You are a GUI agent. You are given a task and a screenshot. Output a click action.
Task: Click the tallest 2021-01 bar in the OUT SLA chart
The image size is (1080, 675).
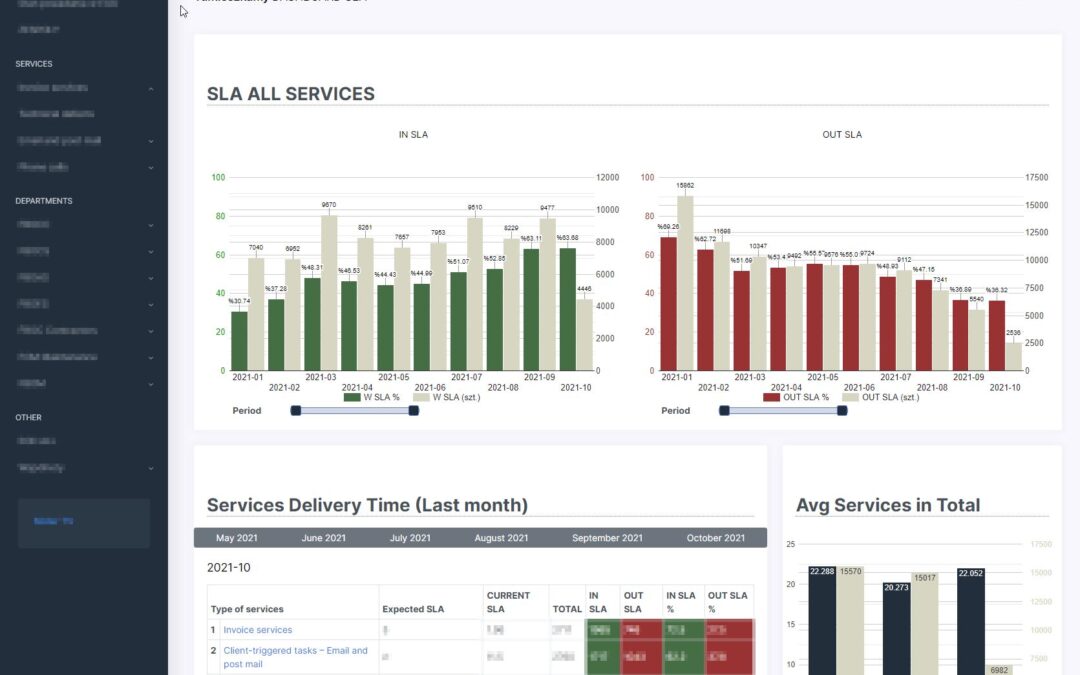(x=685, y=280)
